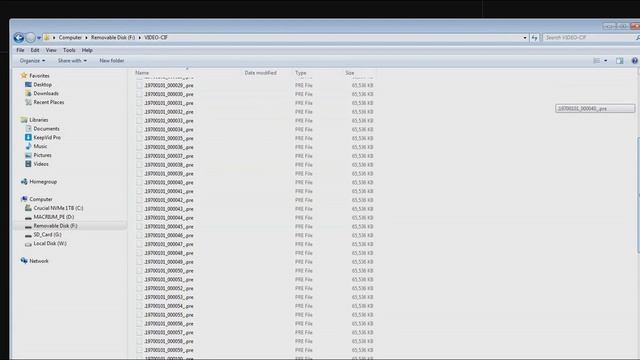Screen dimensions: 640x360
Task: Click VIDEO-CIF in the address breadcrumb
Action: tap(156, 38)
